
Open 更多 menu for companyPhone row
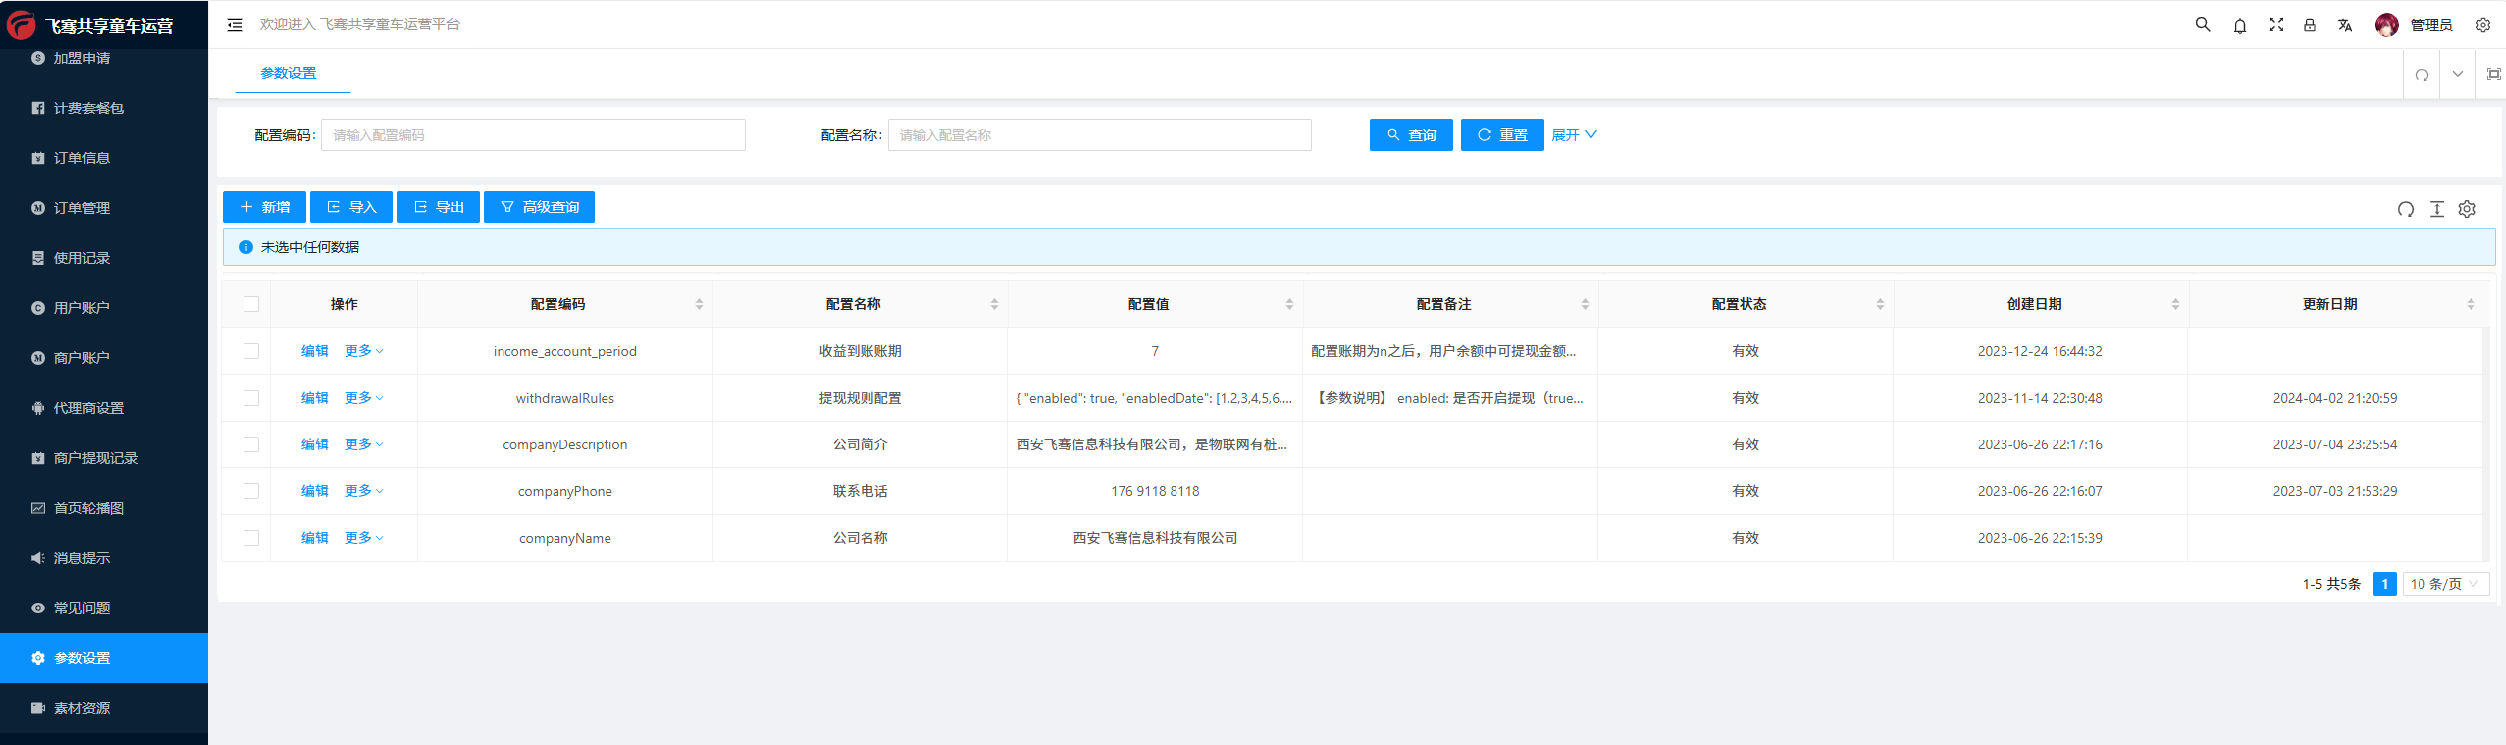(364, 491)
